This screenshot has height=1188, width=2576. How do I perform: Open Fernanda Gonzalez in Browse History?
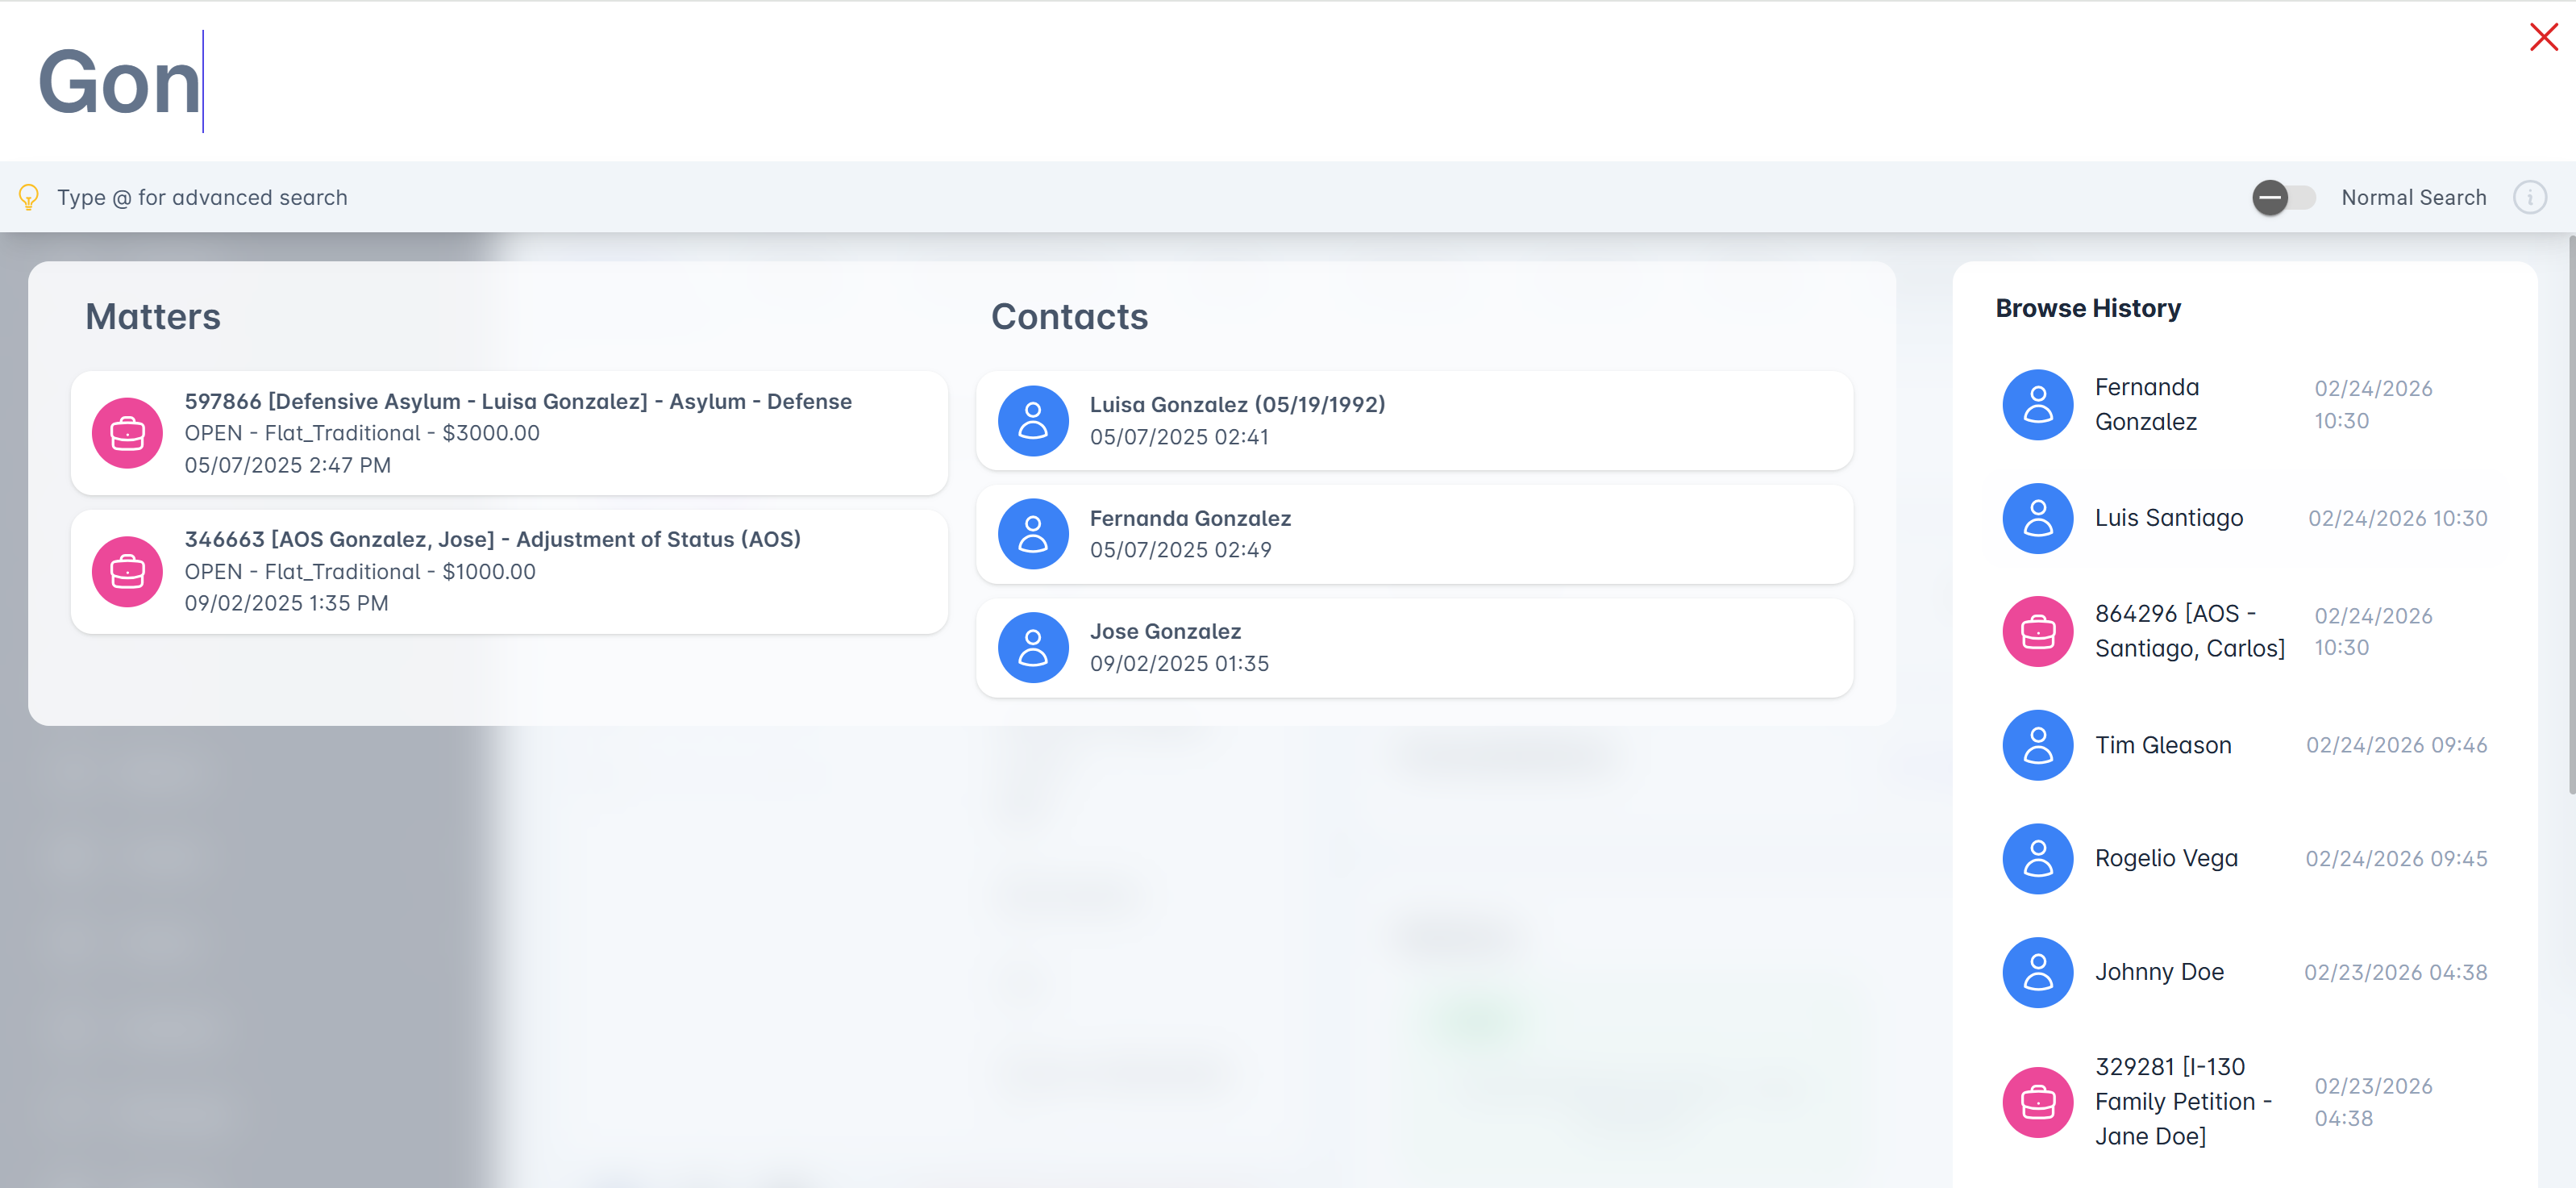2146,404
